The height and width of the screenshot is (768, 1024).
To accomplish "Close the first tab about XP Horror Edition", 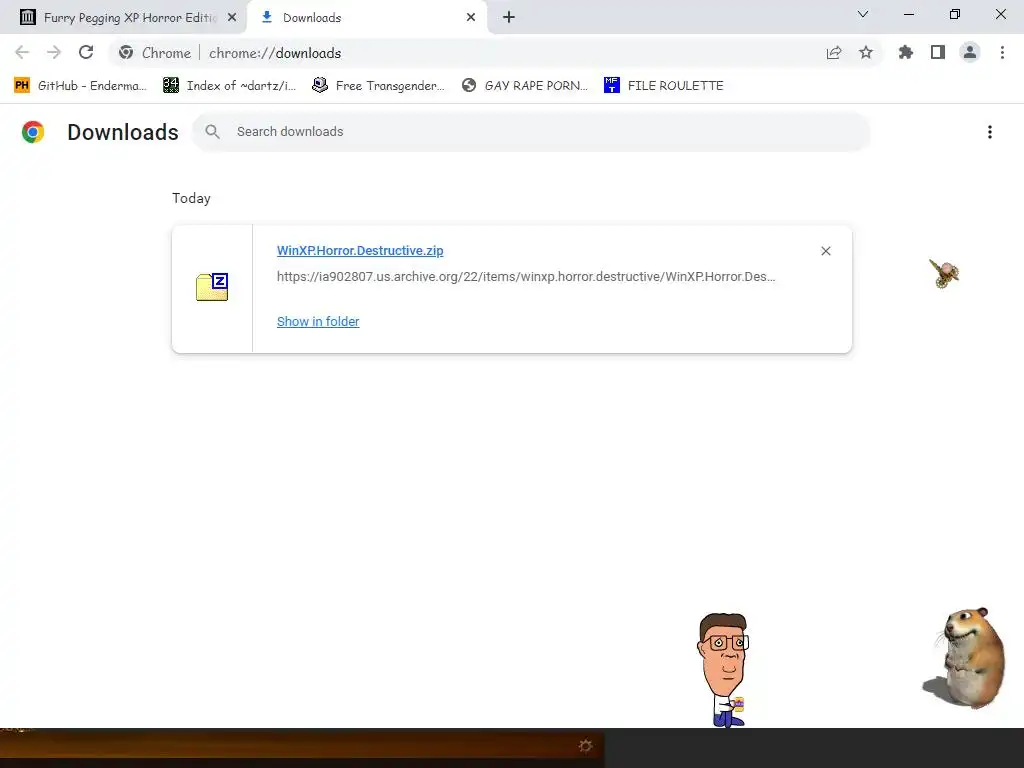I will (x=232, y=18).
